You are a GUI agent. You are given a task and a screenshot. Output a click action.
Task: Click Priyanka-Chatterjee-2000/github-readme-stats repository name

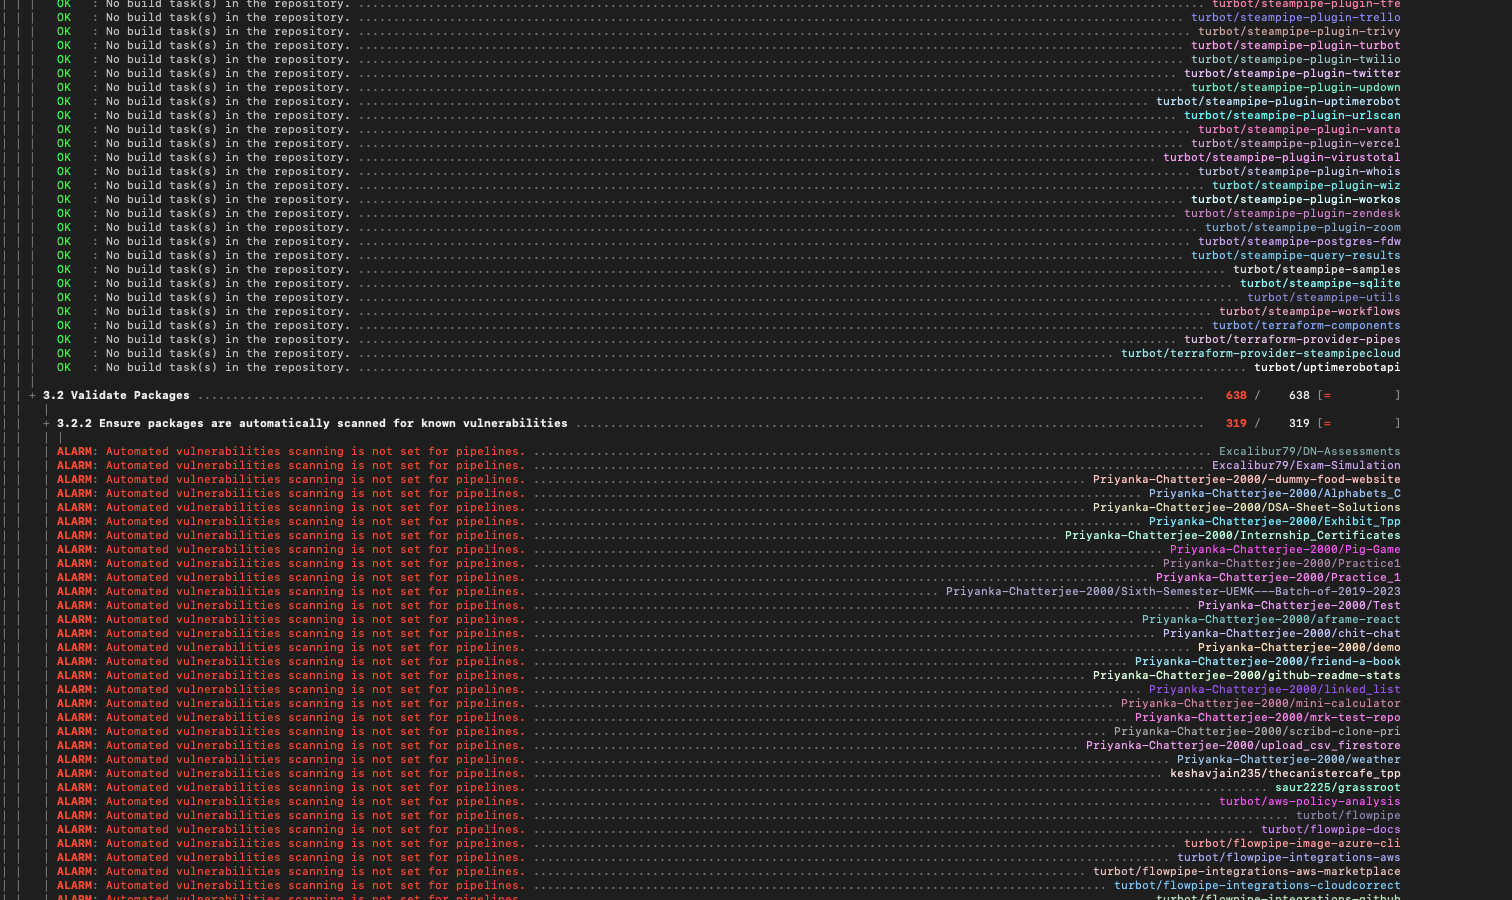[1247, 676]
